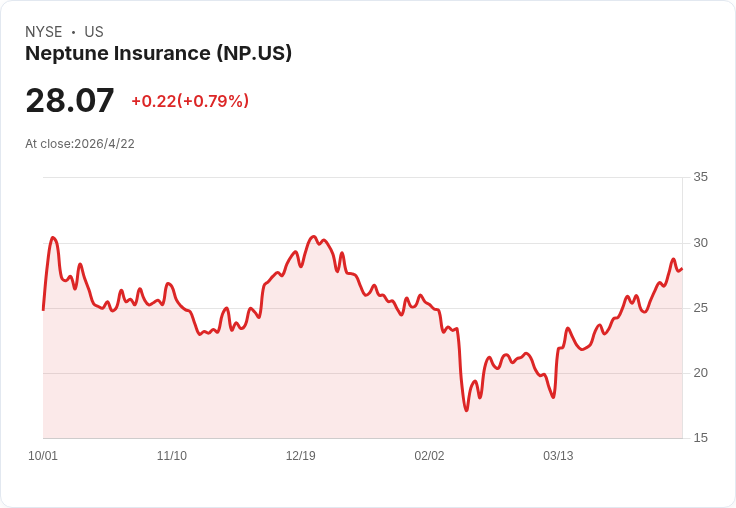Click the final endpoint of the price line
This screenshot has height=508, width=736.
tap(682, 269)
